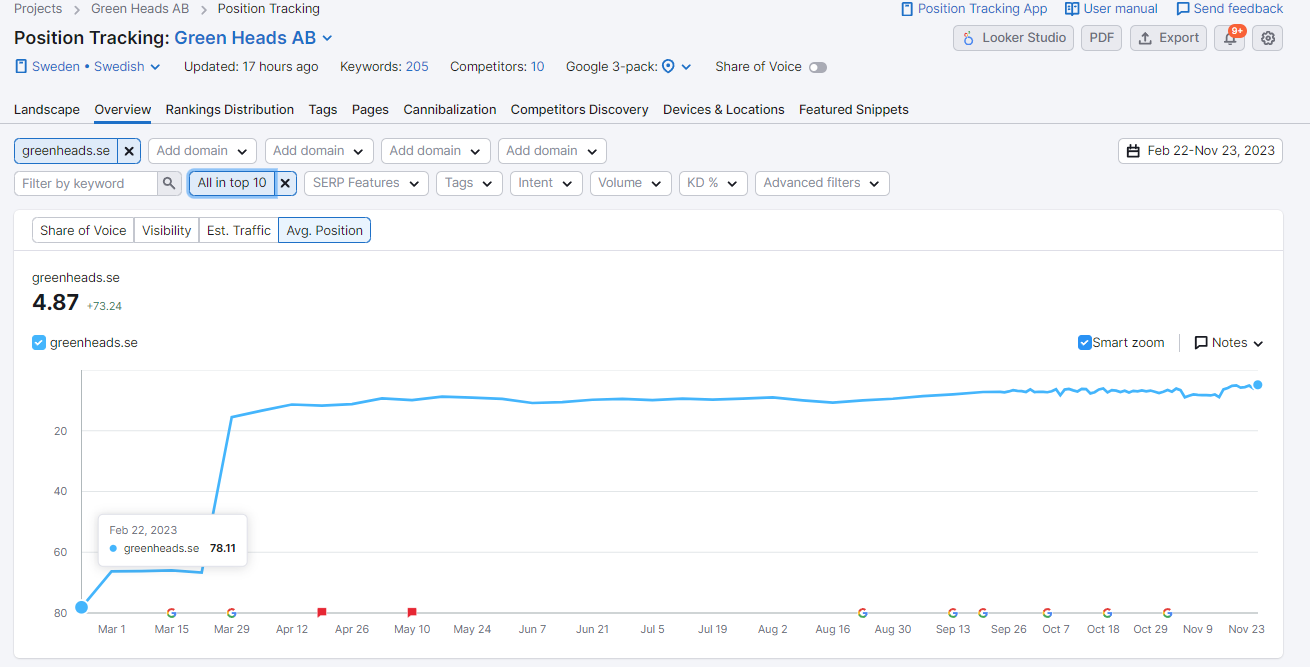Open the SERP Features filter dropdown
Image resolution: width=1310 pixels, height=667 pixels.
pyautogui.click(x=366, y=183)
